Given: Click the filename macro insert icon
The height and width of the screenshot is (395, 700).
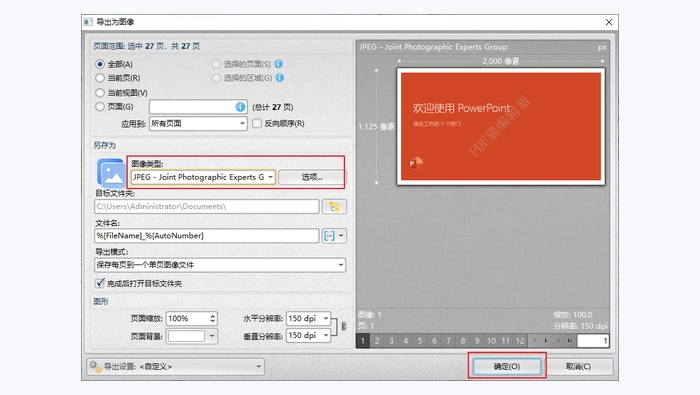Looking at the screenshot, I should 329,236.
